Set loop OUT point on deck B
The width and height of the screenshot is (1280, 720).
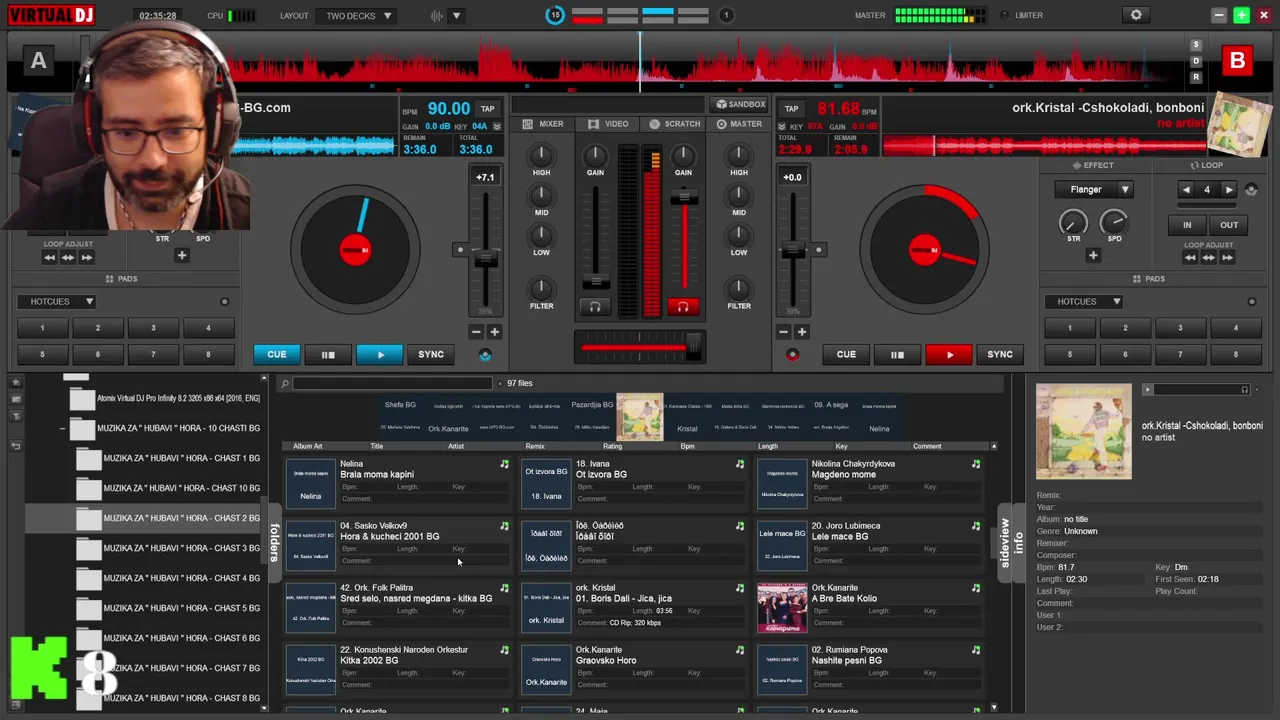[1229, 225]
